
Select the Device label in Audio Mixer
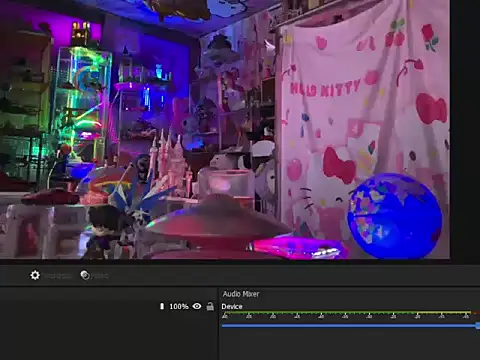[232, 307]
